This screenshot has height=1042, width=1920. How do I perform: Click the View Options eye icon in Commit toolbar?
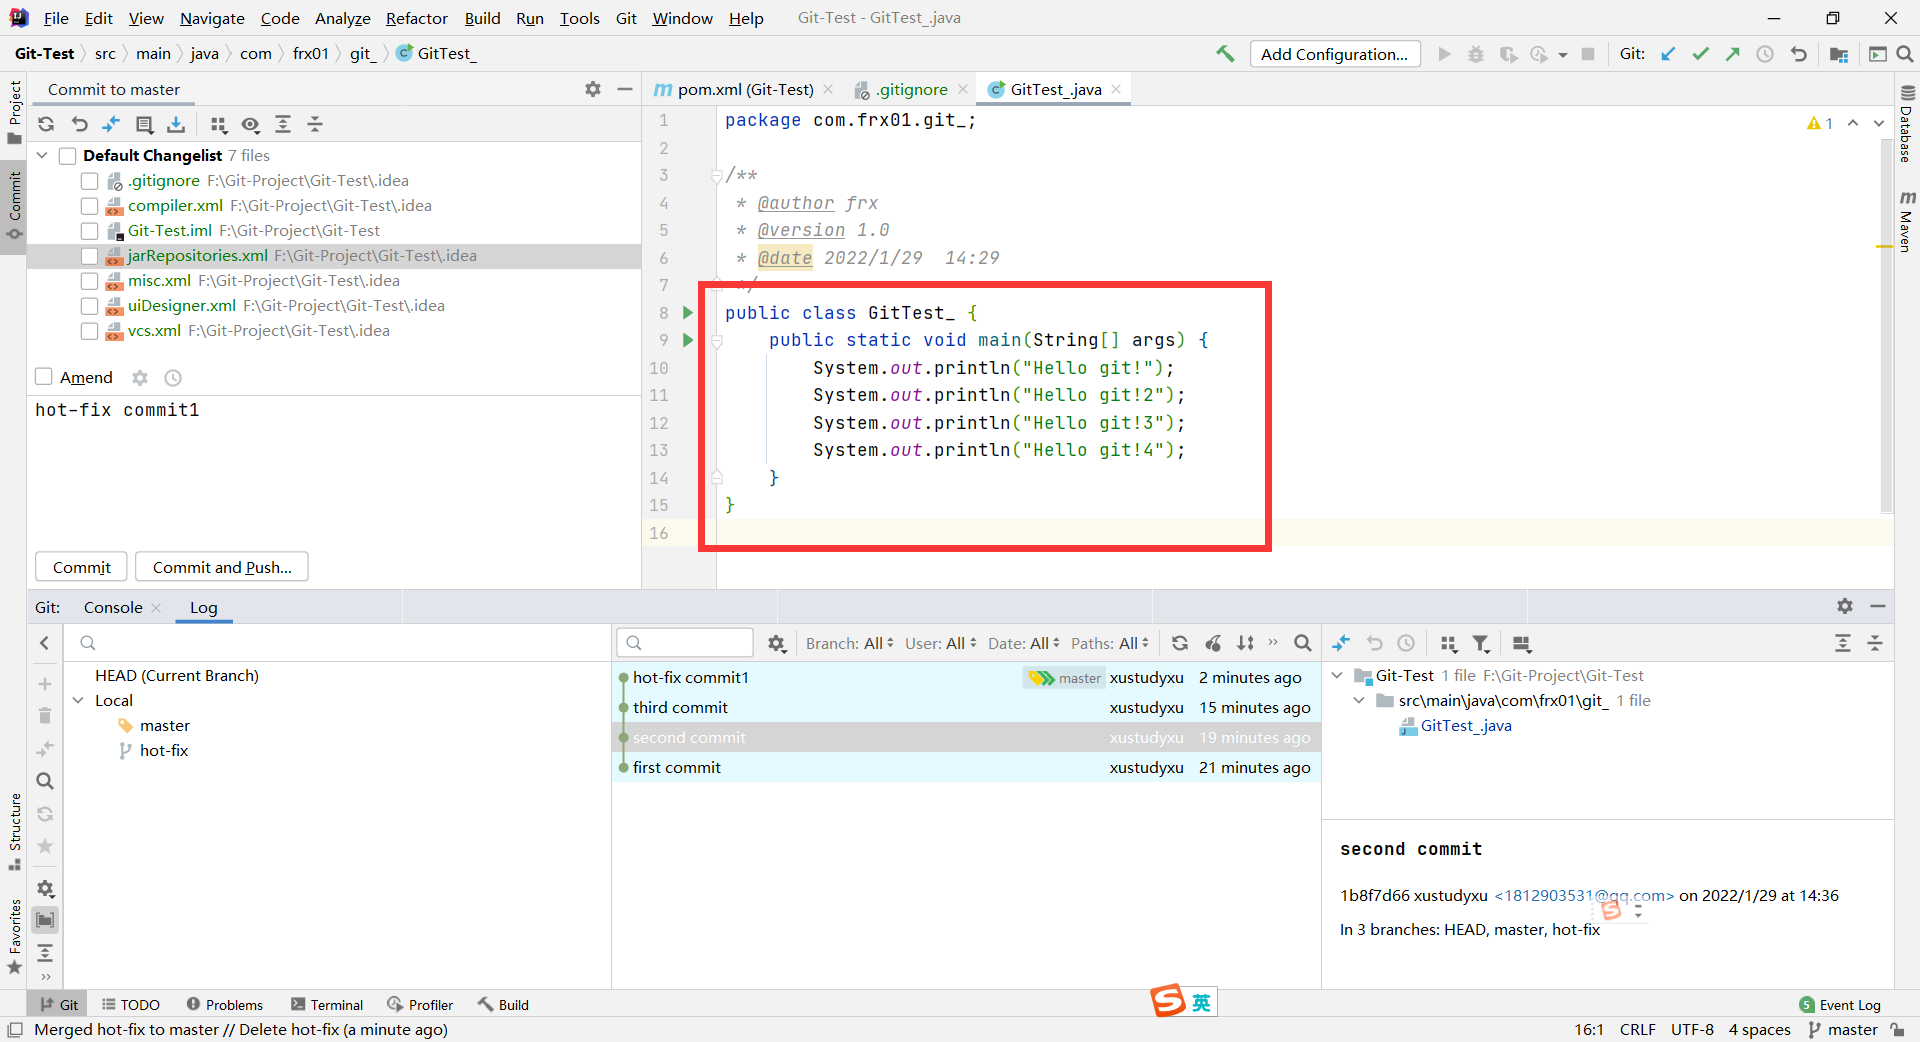[x=250, y=124]
